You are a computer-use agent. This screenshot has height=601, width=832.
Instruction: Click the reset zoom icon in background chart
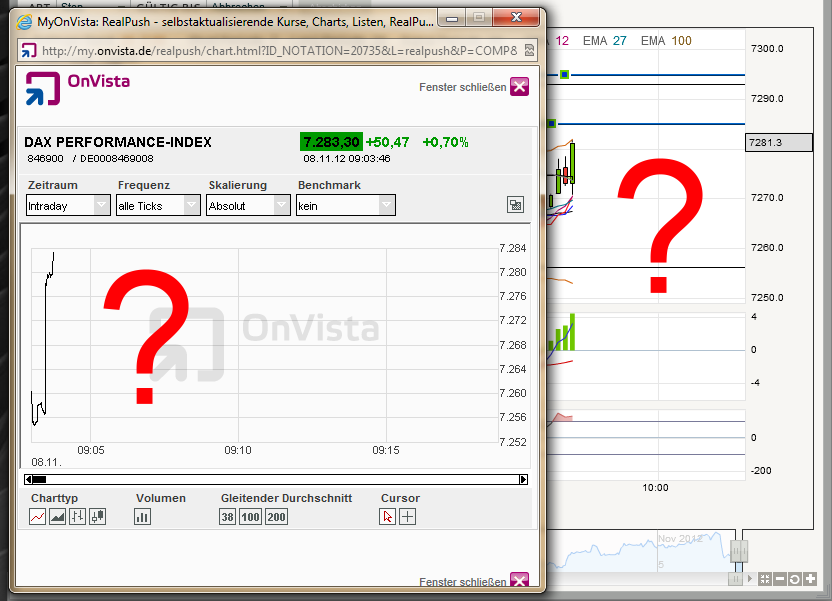[795, 579]
